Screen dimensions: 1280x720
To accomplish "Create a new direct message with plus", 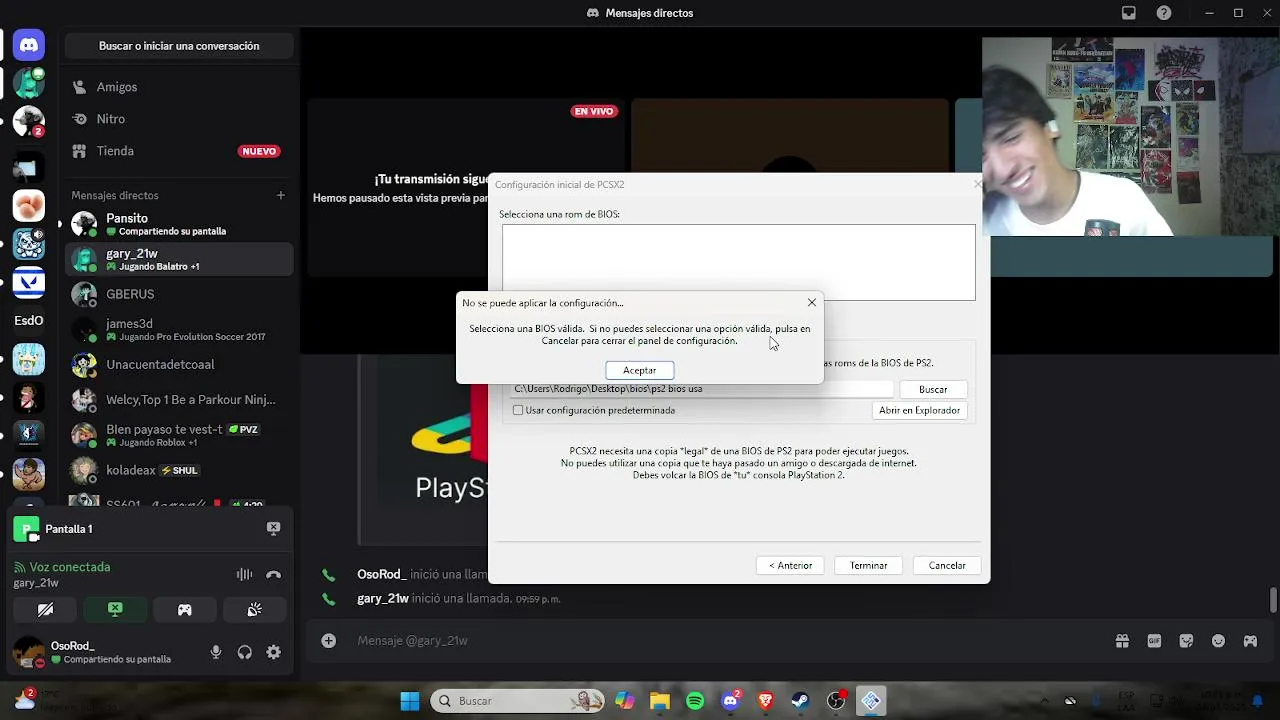I will tap(281, 195).
